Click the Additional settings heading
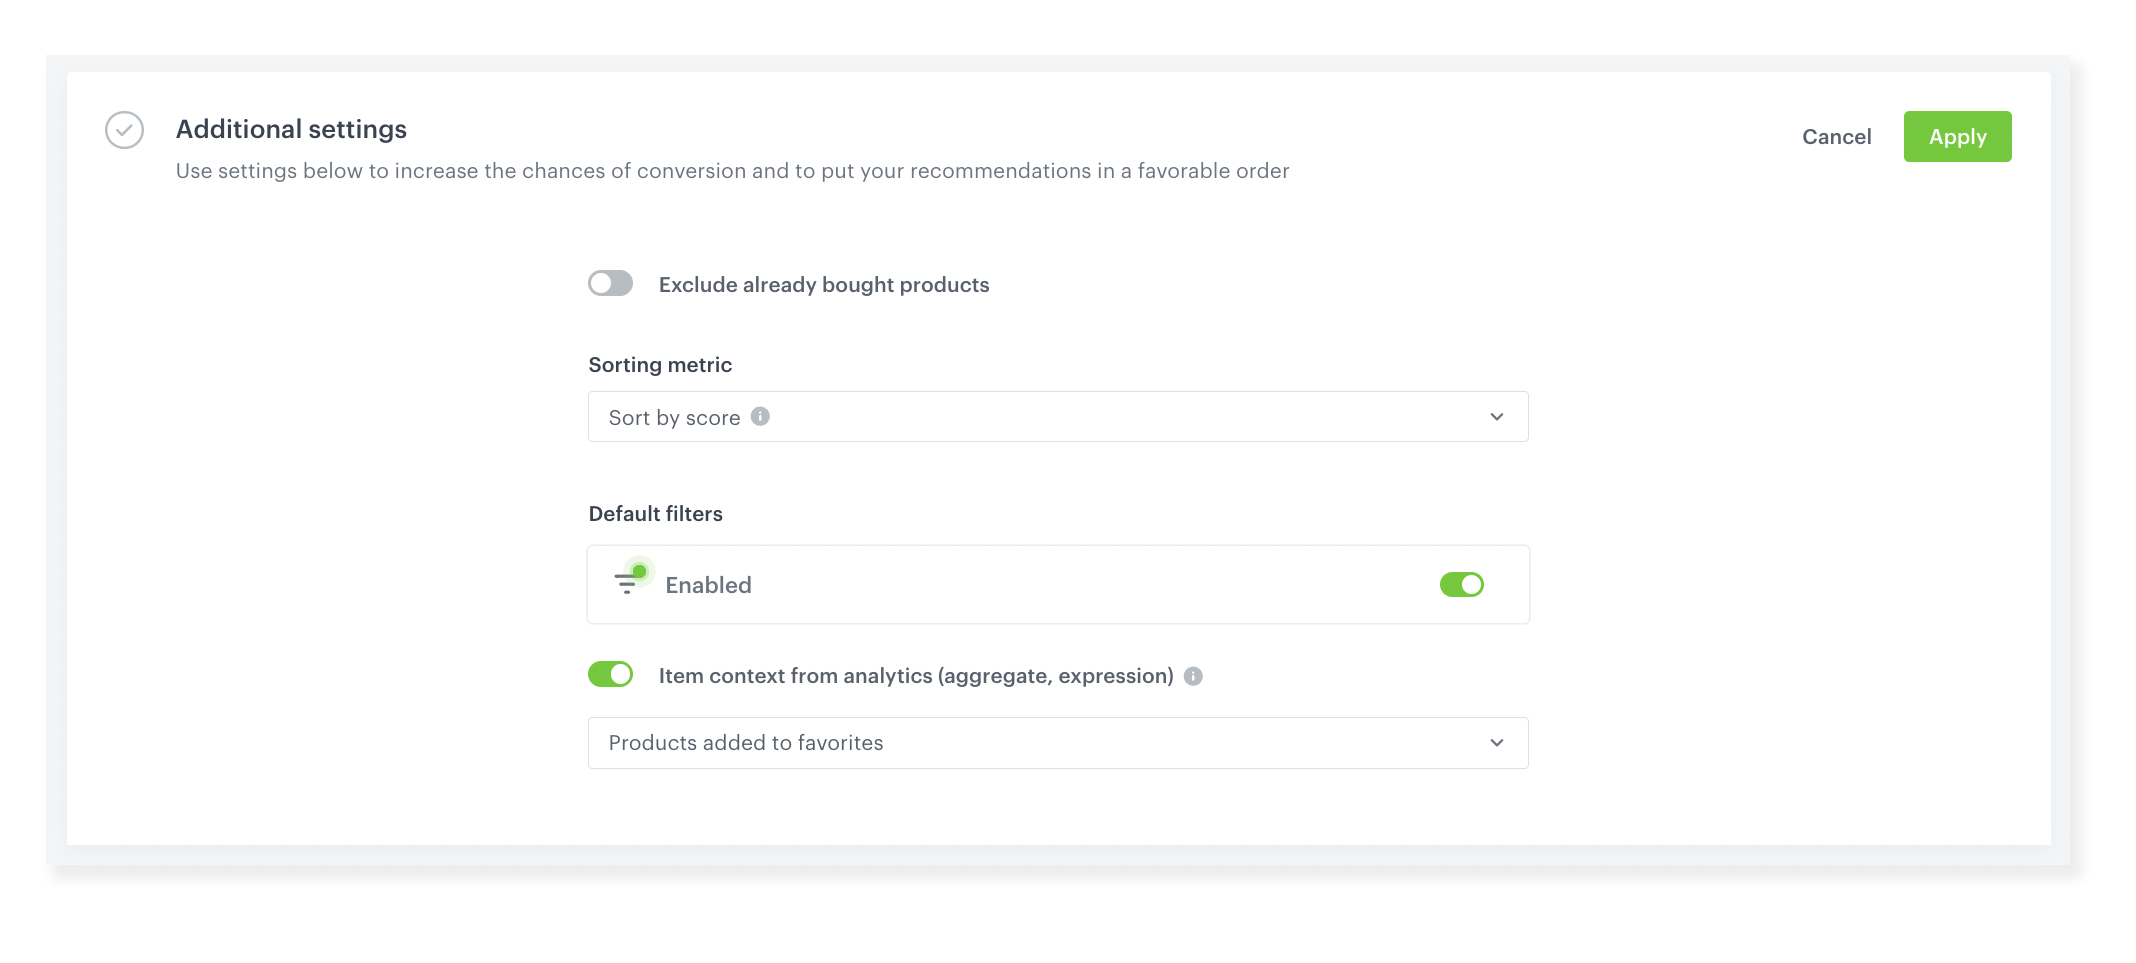Viewport: 2136px width, 963px height. pos(291,129)
